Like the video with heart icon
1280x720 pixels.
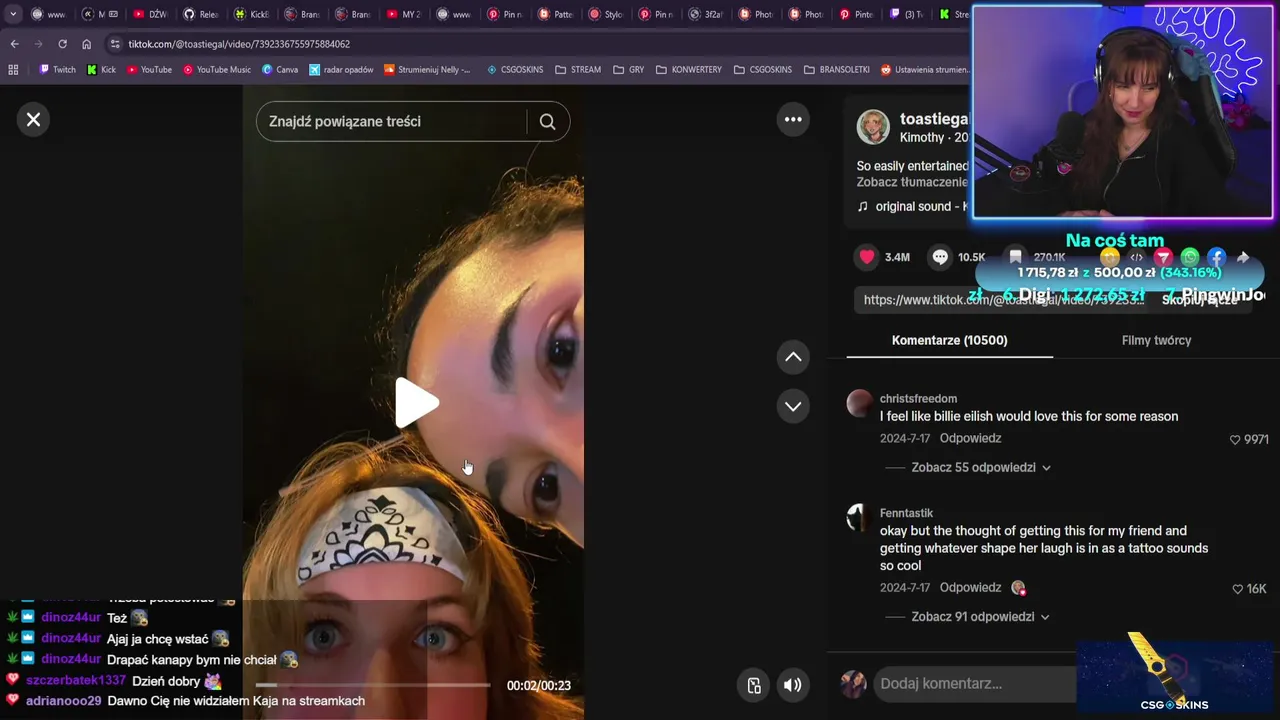(867, 257)
